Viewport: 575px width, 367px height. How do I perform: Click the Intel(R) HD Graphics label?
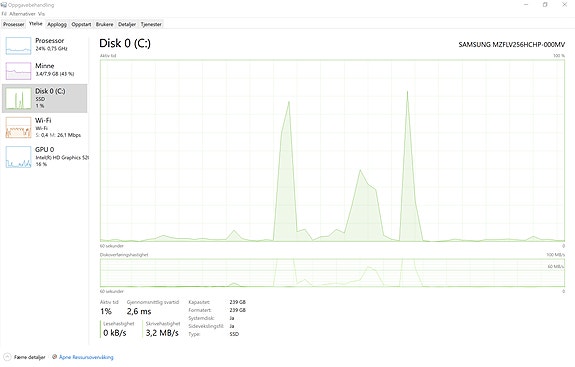[x=62, y=158]
